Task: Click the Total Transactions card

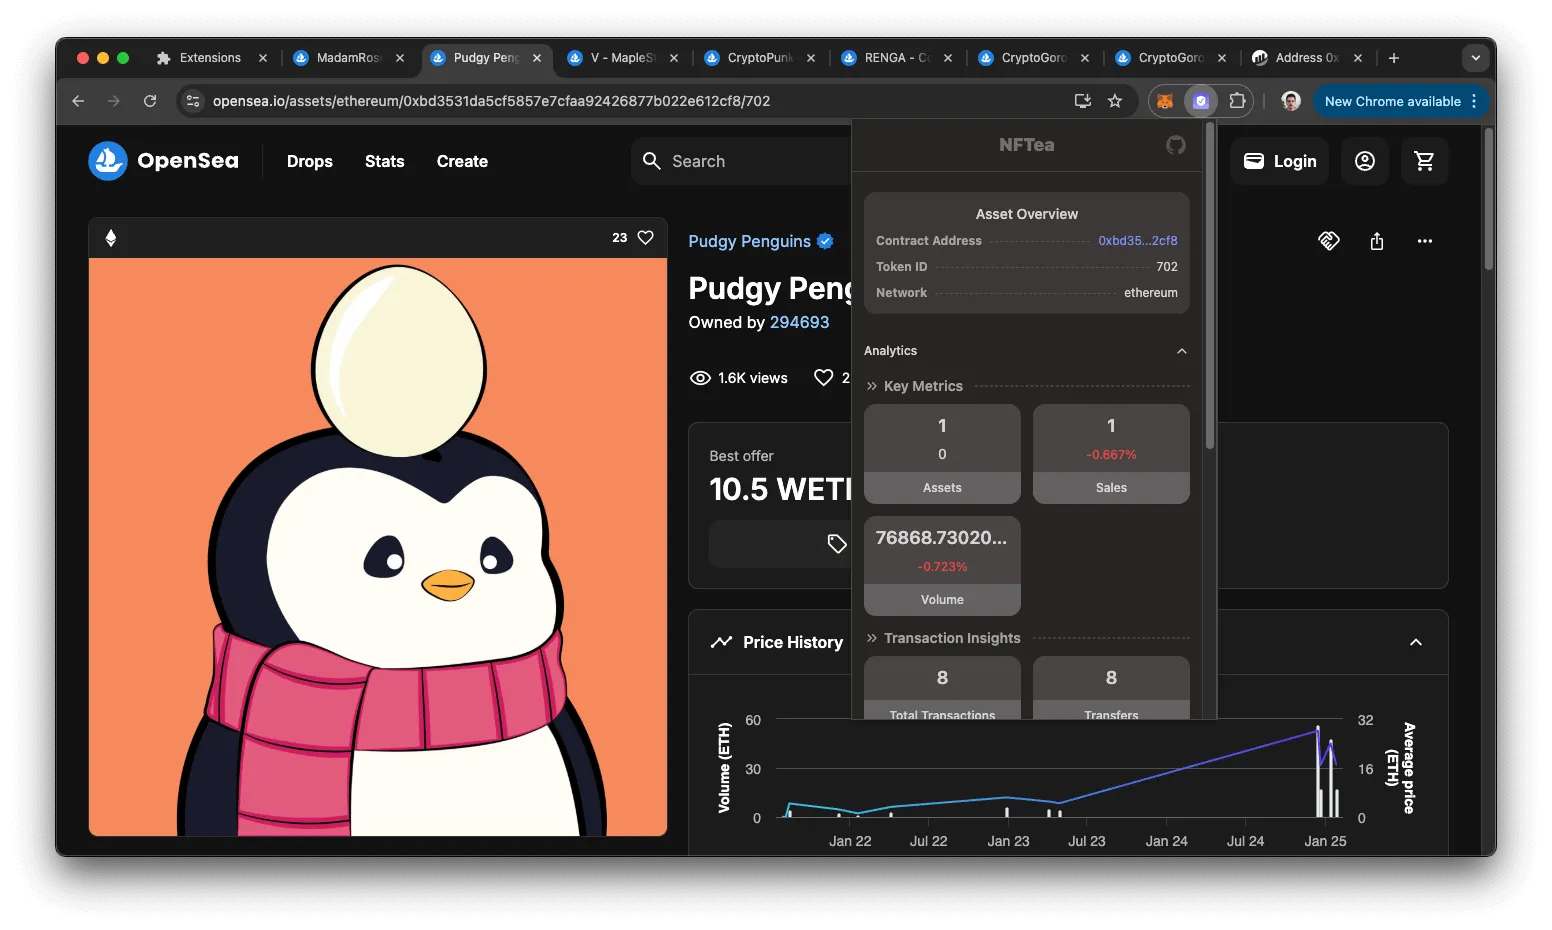Action: click(942, 688)
